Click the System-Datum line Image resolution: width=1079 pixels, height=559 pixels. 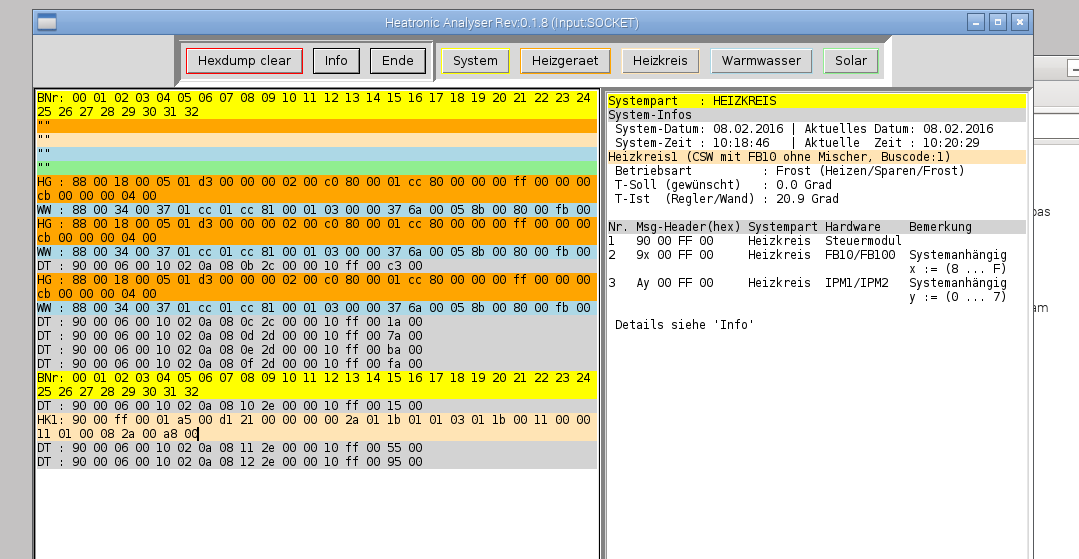click(804, 129)
